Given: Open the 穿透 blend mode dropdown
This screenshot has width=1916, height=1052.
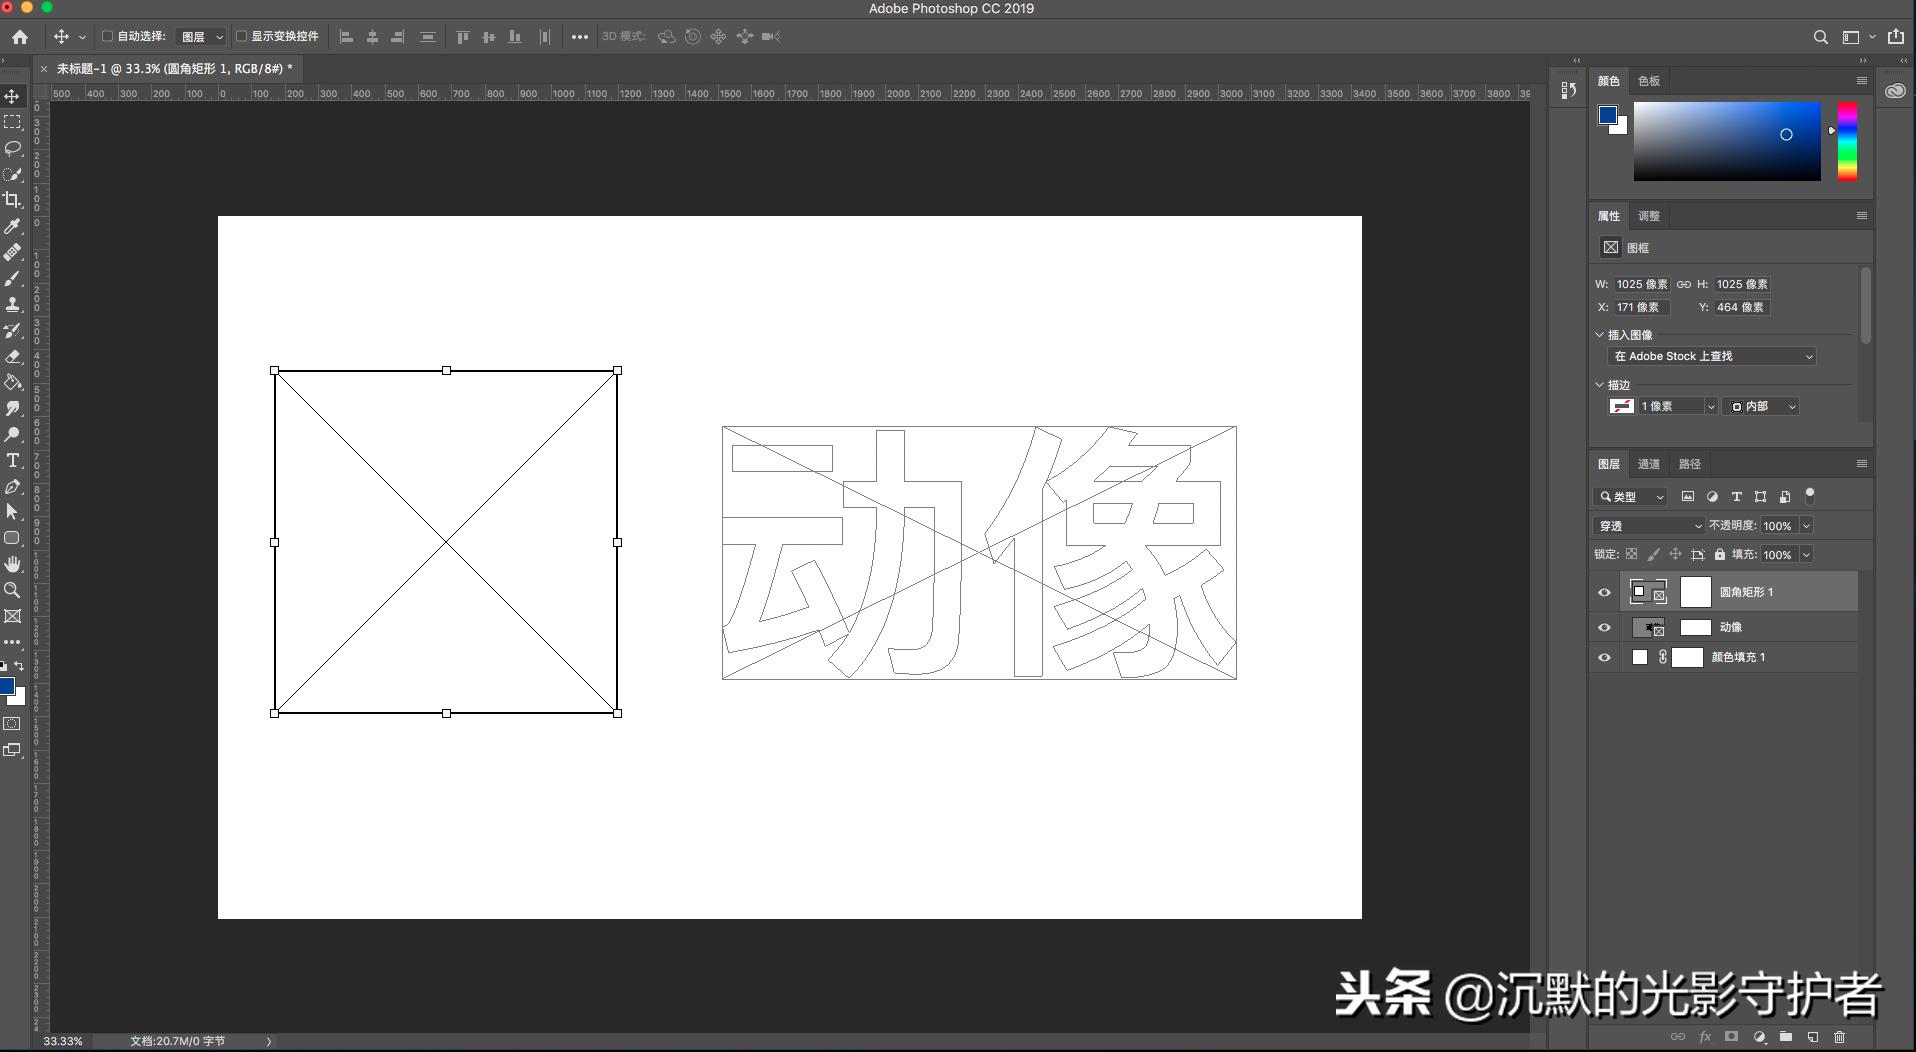Looking at the screenshot, I should coord(1647,525).
